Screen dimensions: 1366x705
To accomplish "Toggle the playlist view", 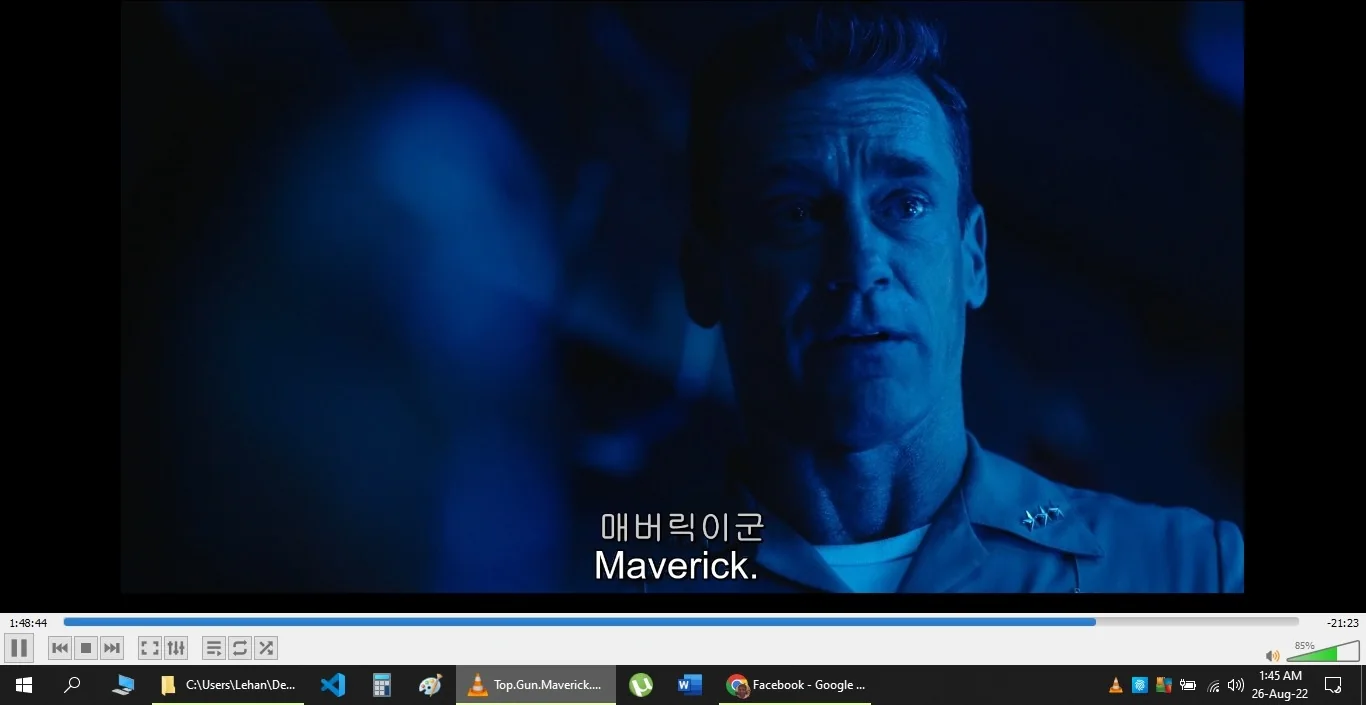I will (x=214, y=648).
